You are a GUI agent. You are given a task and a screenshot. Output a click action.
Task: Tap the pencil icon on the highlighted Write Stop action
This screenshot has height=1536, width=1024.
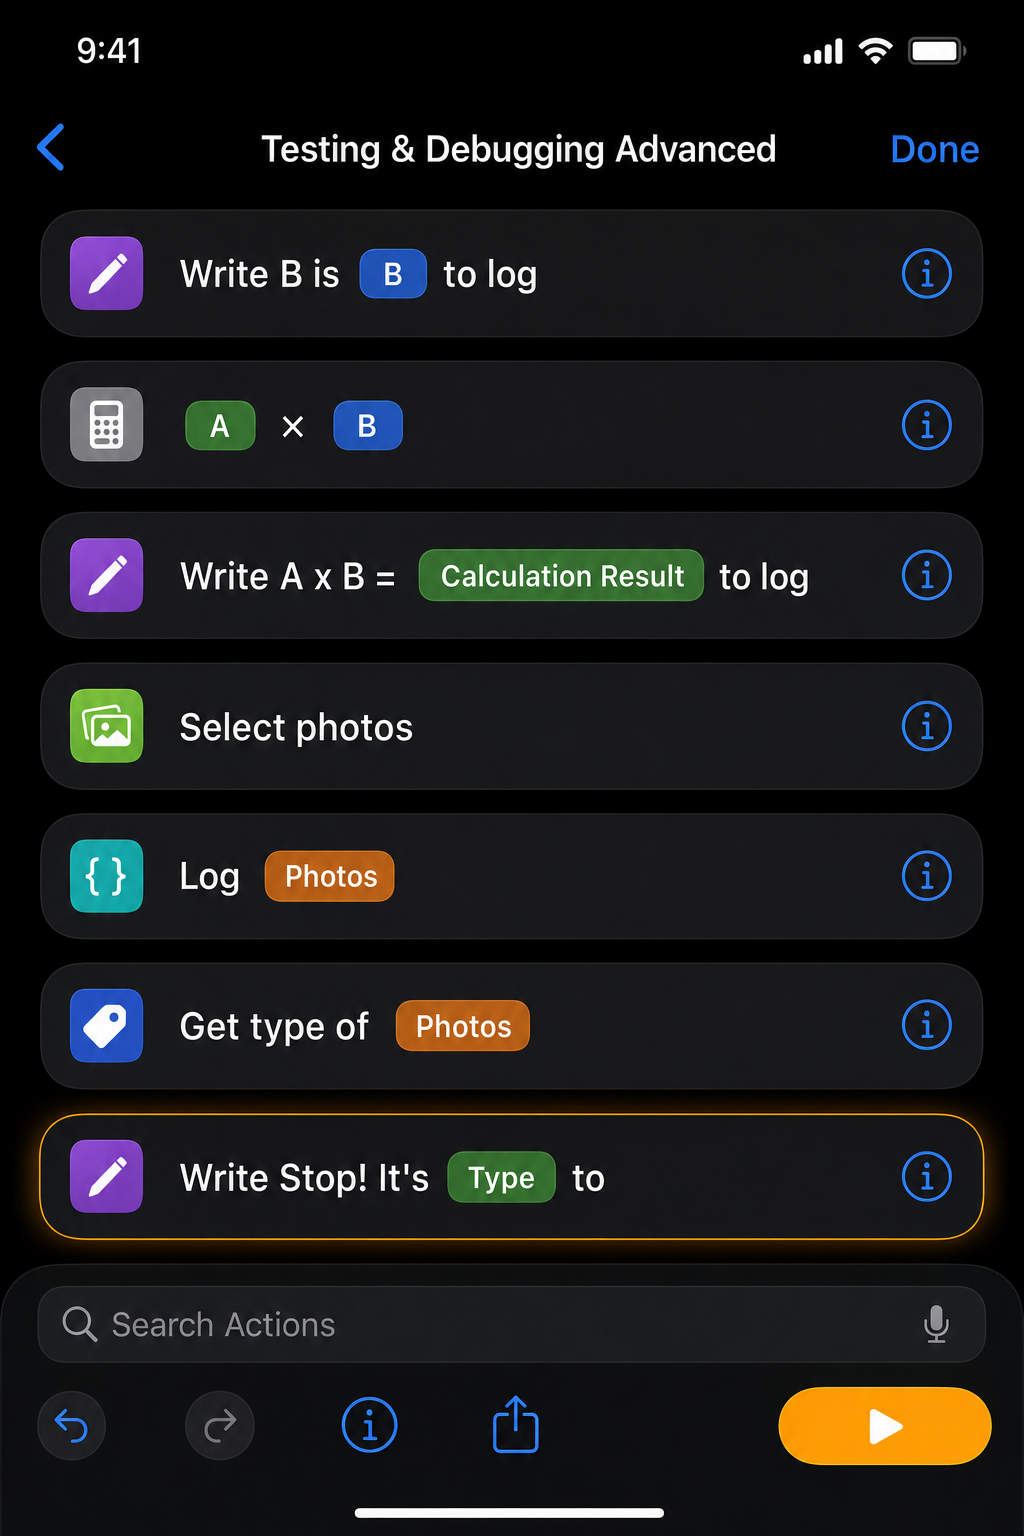coord(105,1177)
